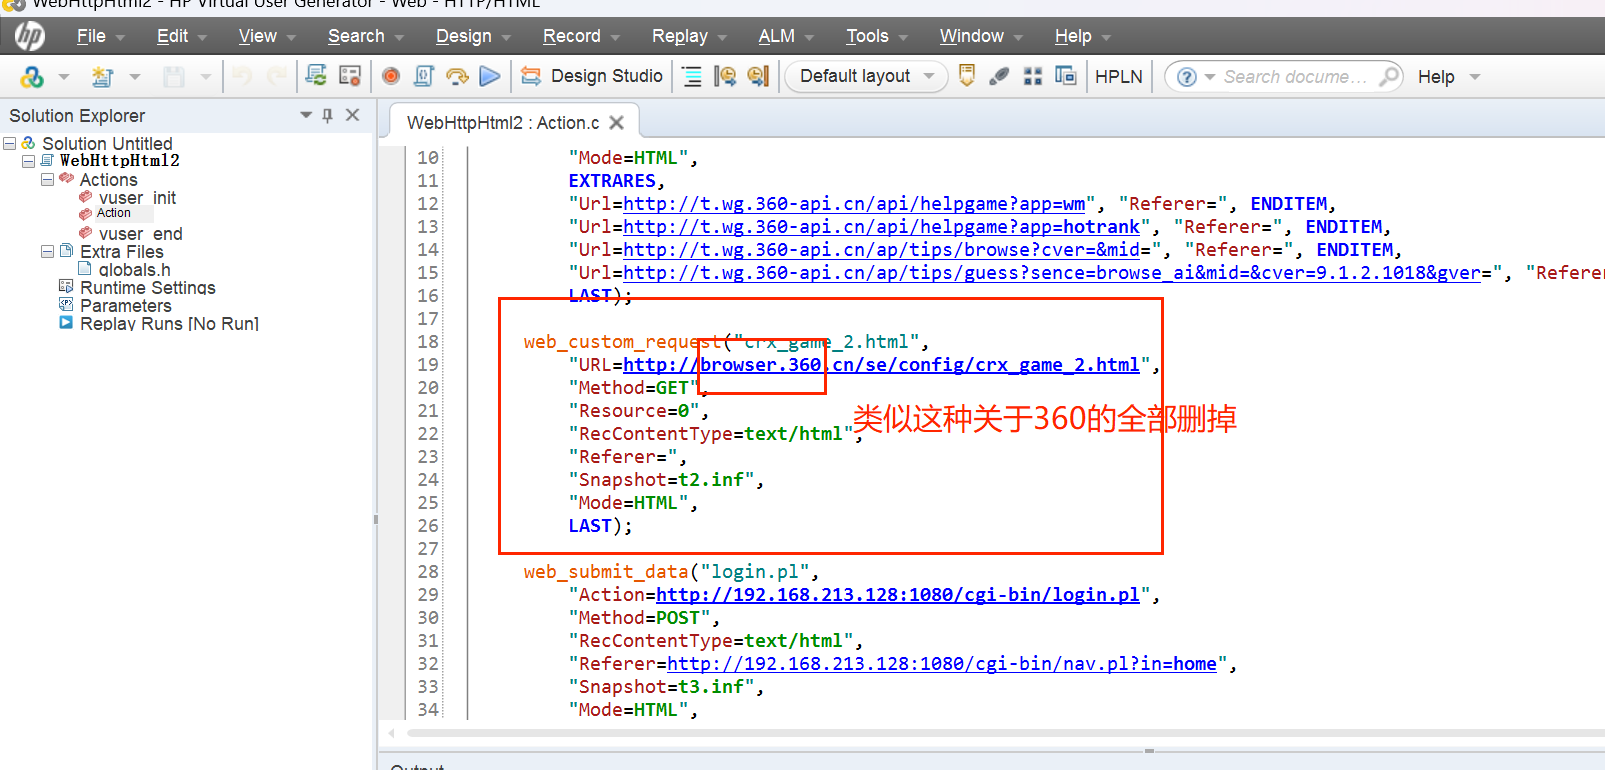The image size is (1605, 770).
Task: Click the Undo arrow icon
Action: point(242,76)
